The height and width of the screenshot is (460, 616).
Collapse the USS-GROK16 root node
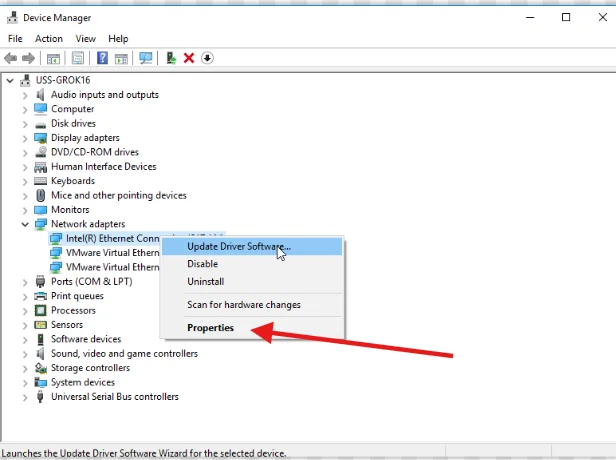pos(10,81)
